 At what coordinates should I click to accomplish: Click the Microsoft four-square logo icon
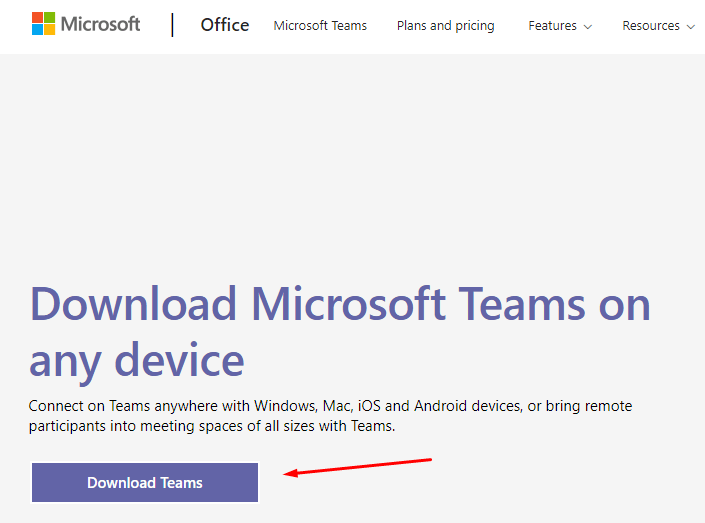[x=43, y=23]
